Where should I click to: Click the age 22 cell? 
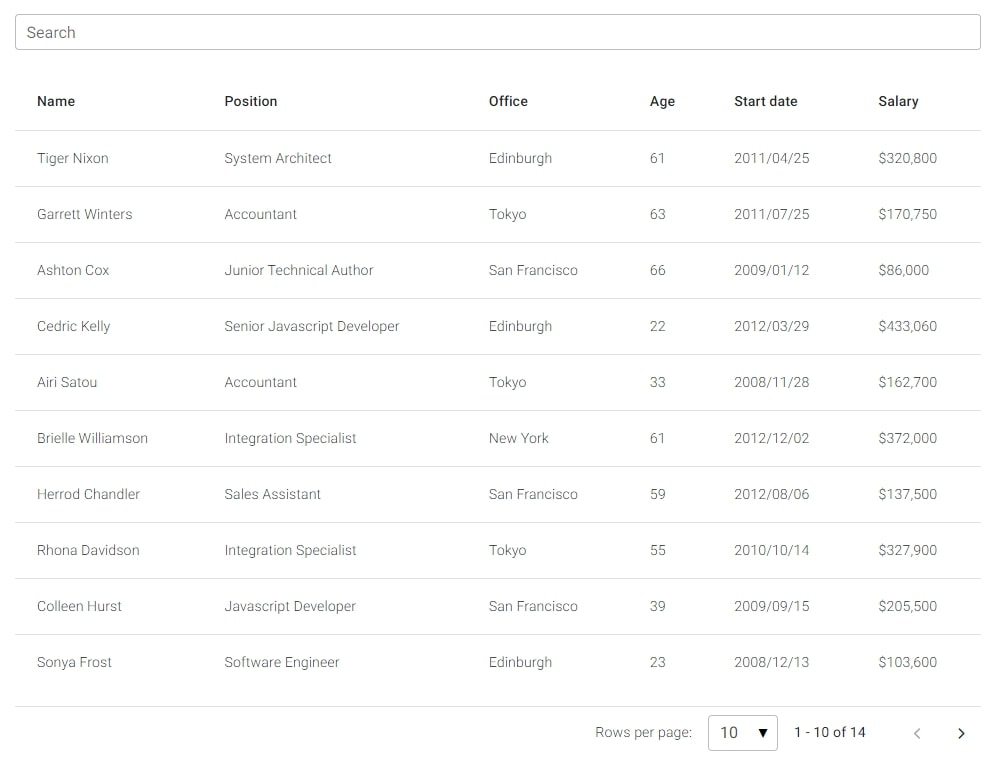658,327
